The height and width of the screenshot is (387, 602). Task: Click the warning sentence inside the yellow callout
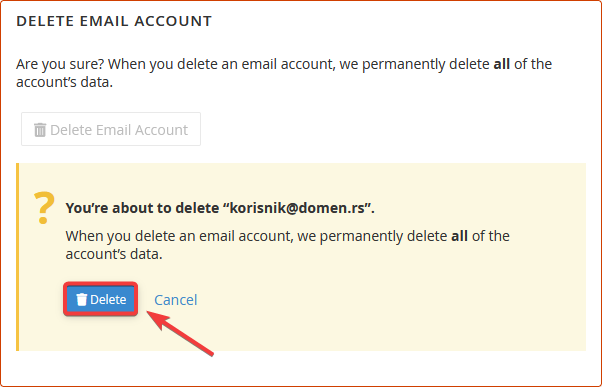click(x=287, y=245)
